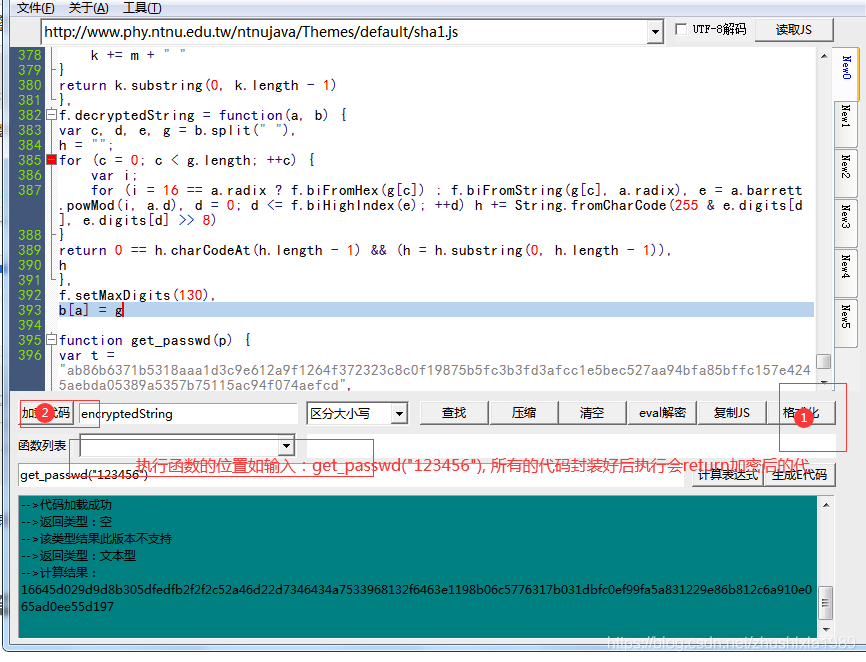Click the get_passwd("123456") expression field

tap(353, 475)
